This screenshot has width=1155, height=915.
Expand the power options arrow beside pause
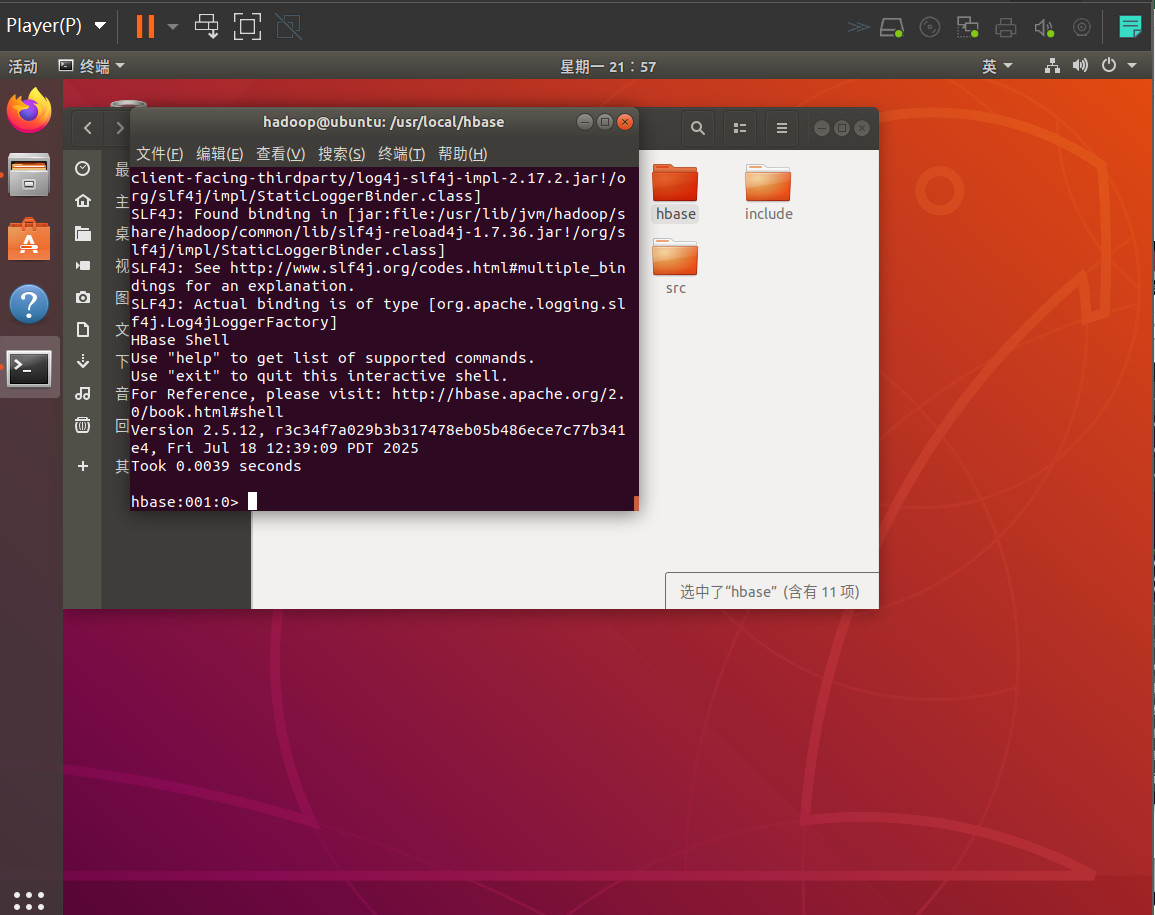tap(173, 27)
